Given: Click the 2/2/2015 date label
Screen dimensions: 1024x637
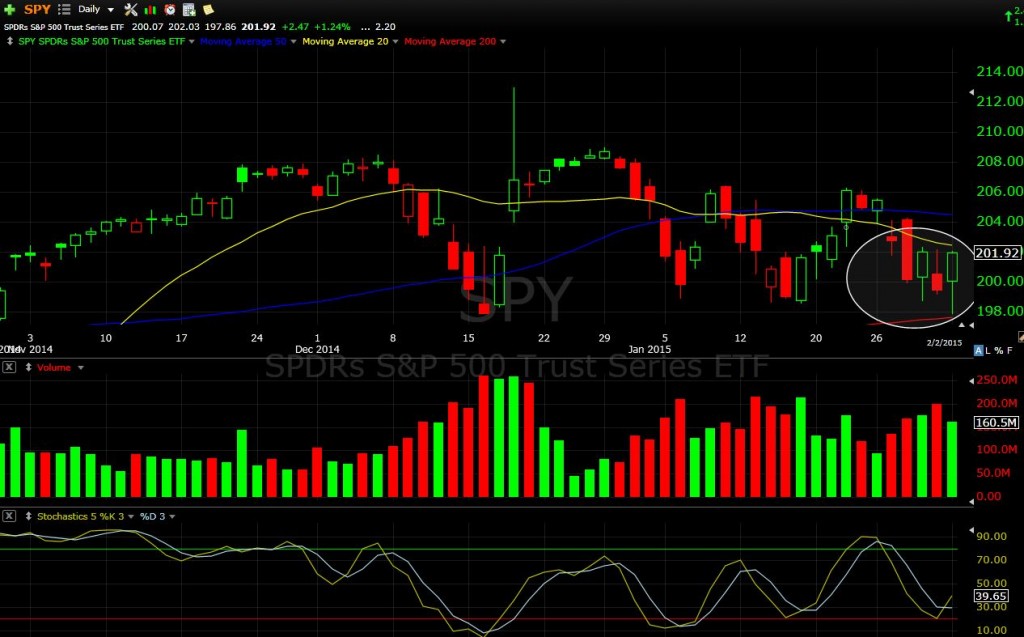Looking at the screenshot, I should (944, 342).
